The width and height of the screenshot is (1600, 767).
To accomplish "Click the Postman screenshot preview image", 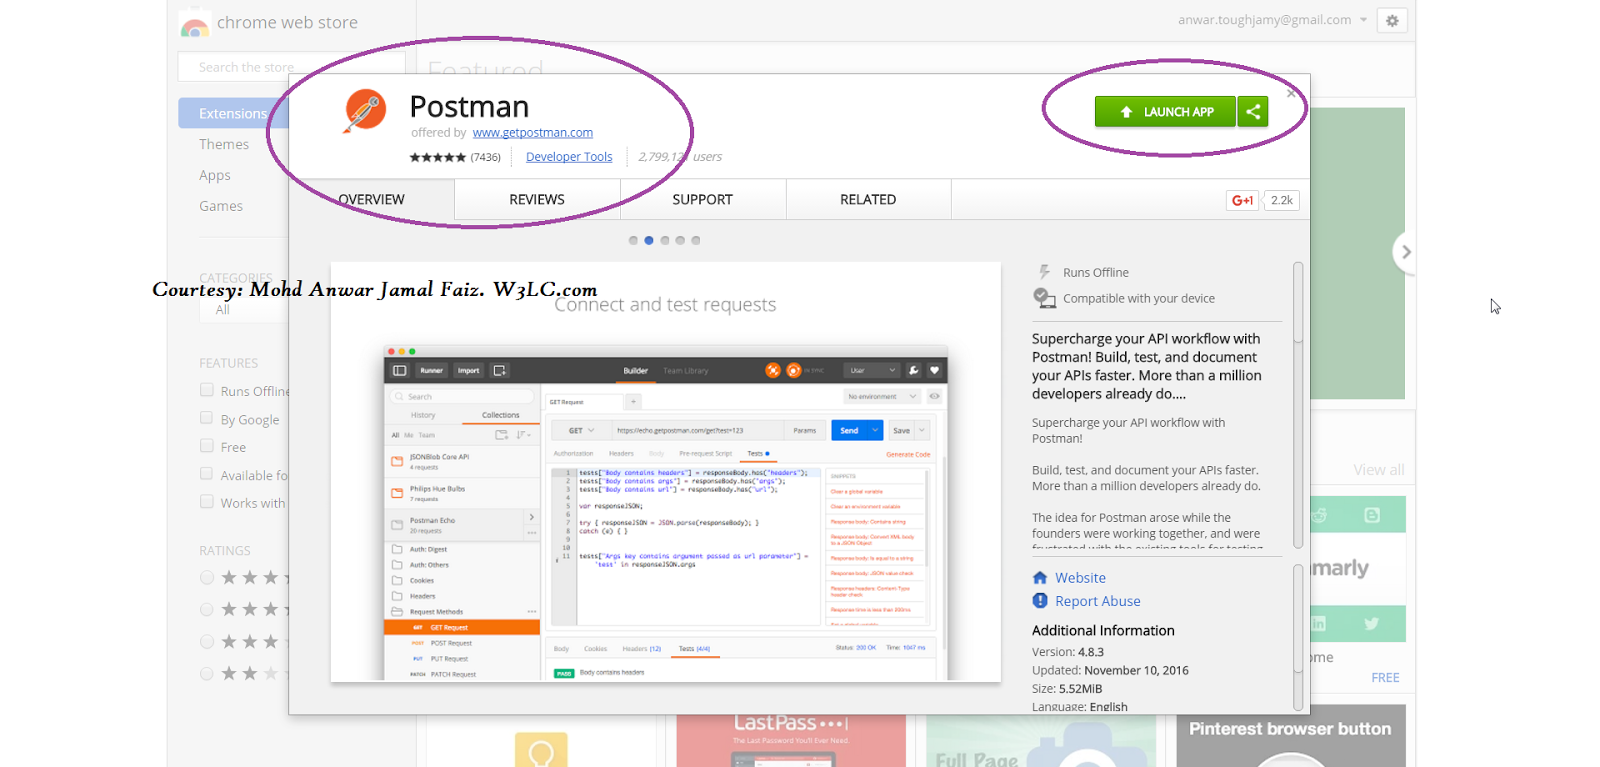I will click(x=666, y=472).
